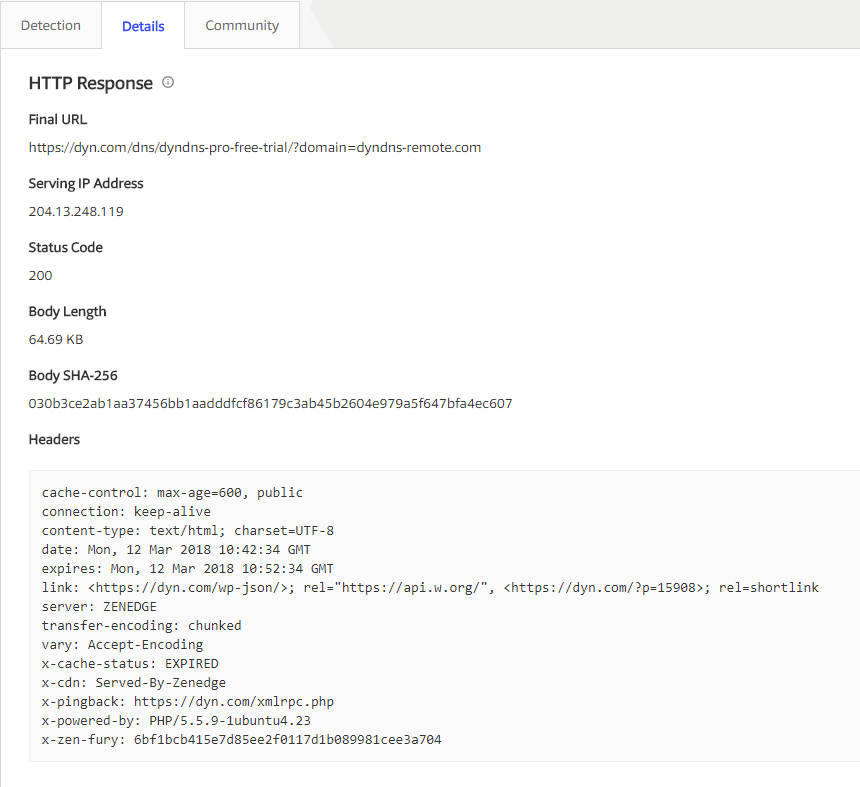Select the Details tab

click(x=143, y=27)
